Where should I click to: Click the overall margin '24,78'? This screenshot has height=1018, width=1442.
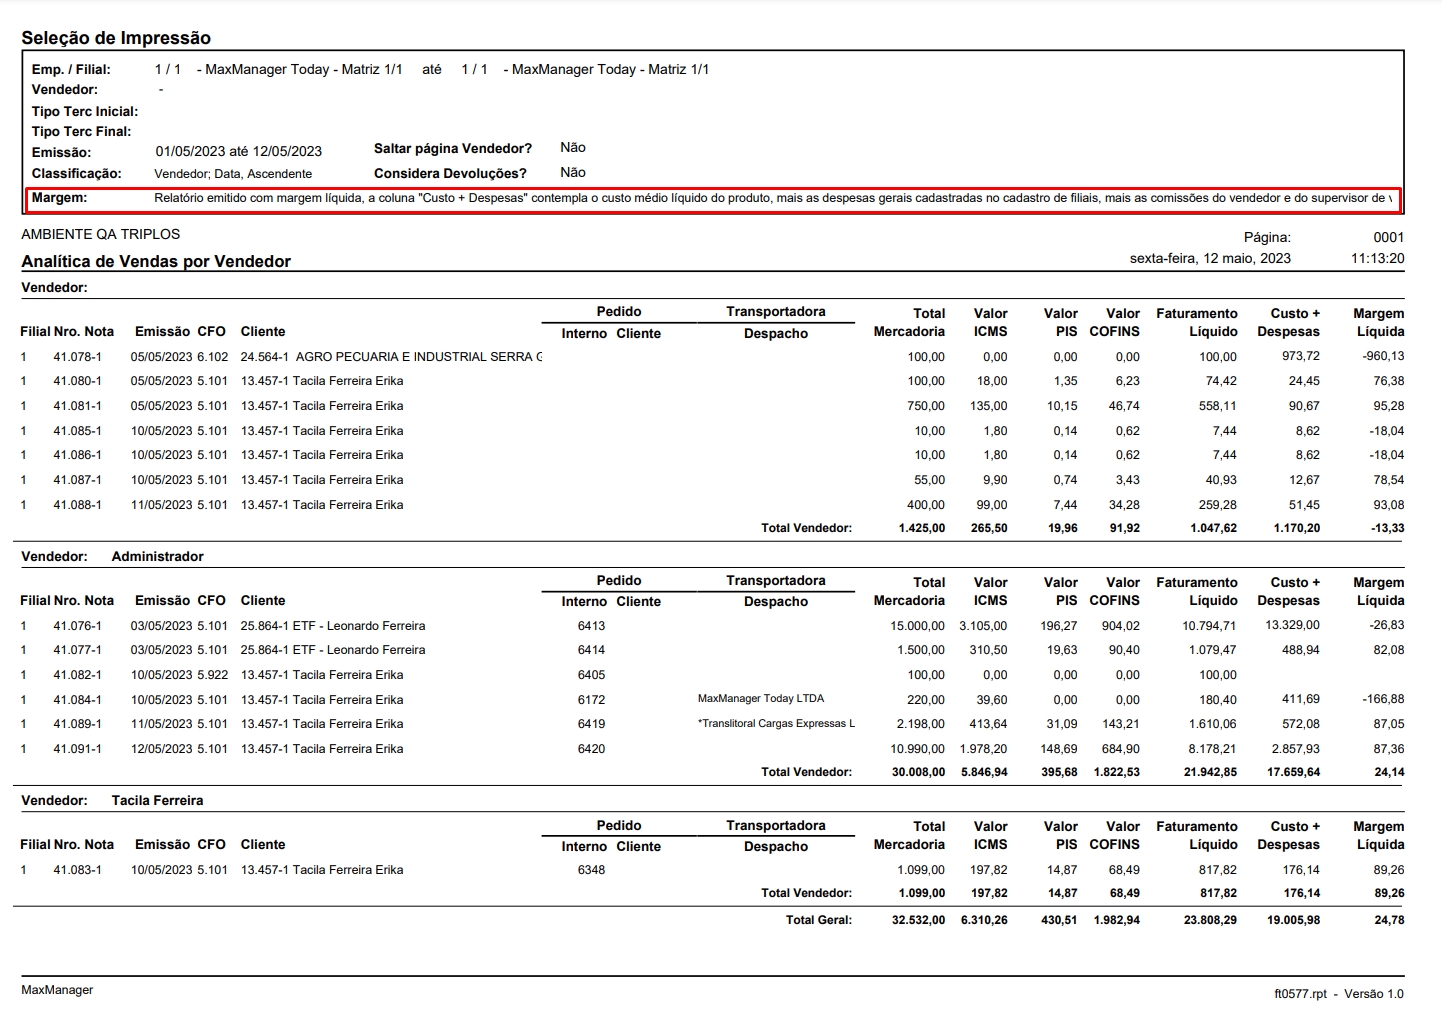pos(1389,920)
